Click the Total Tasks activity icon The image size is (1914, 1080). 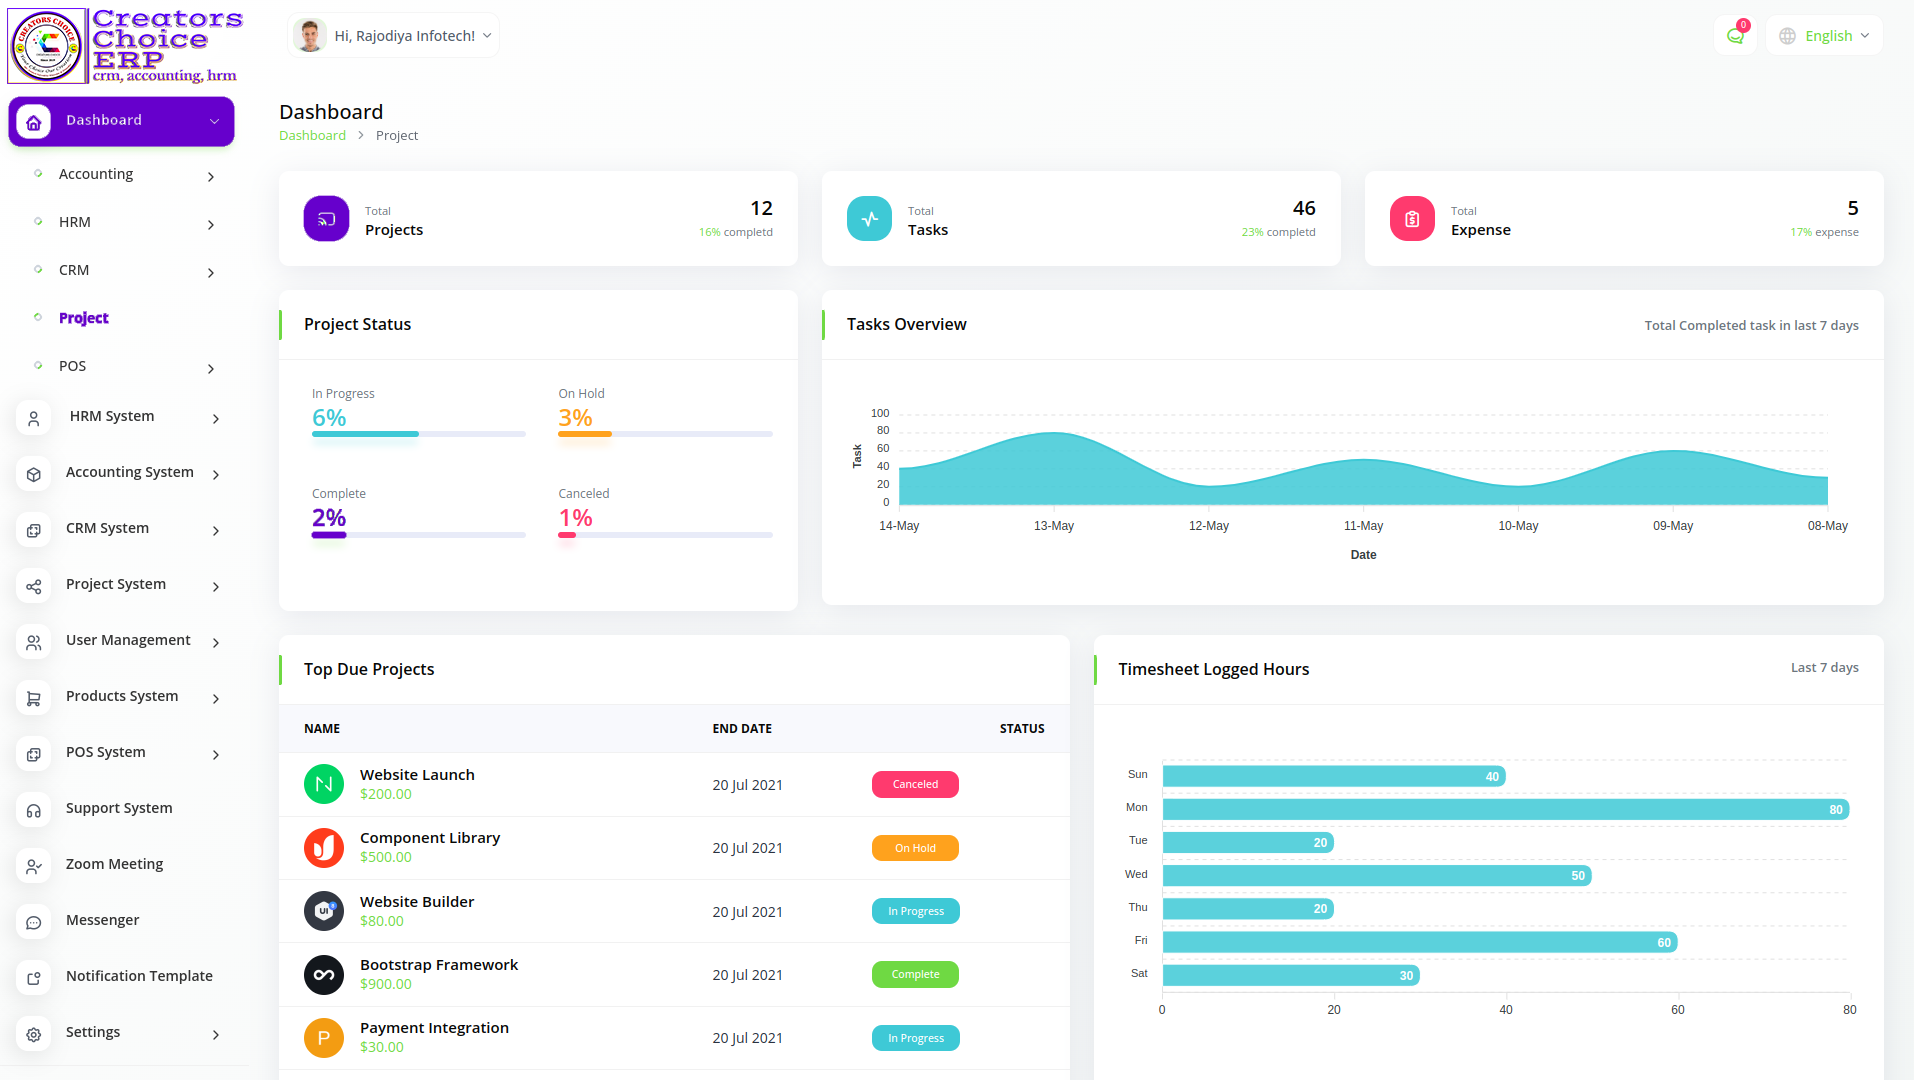[869, 219]
